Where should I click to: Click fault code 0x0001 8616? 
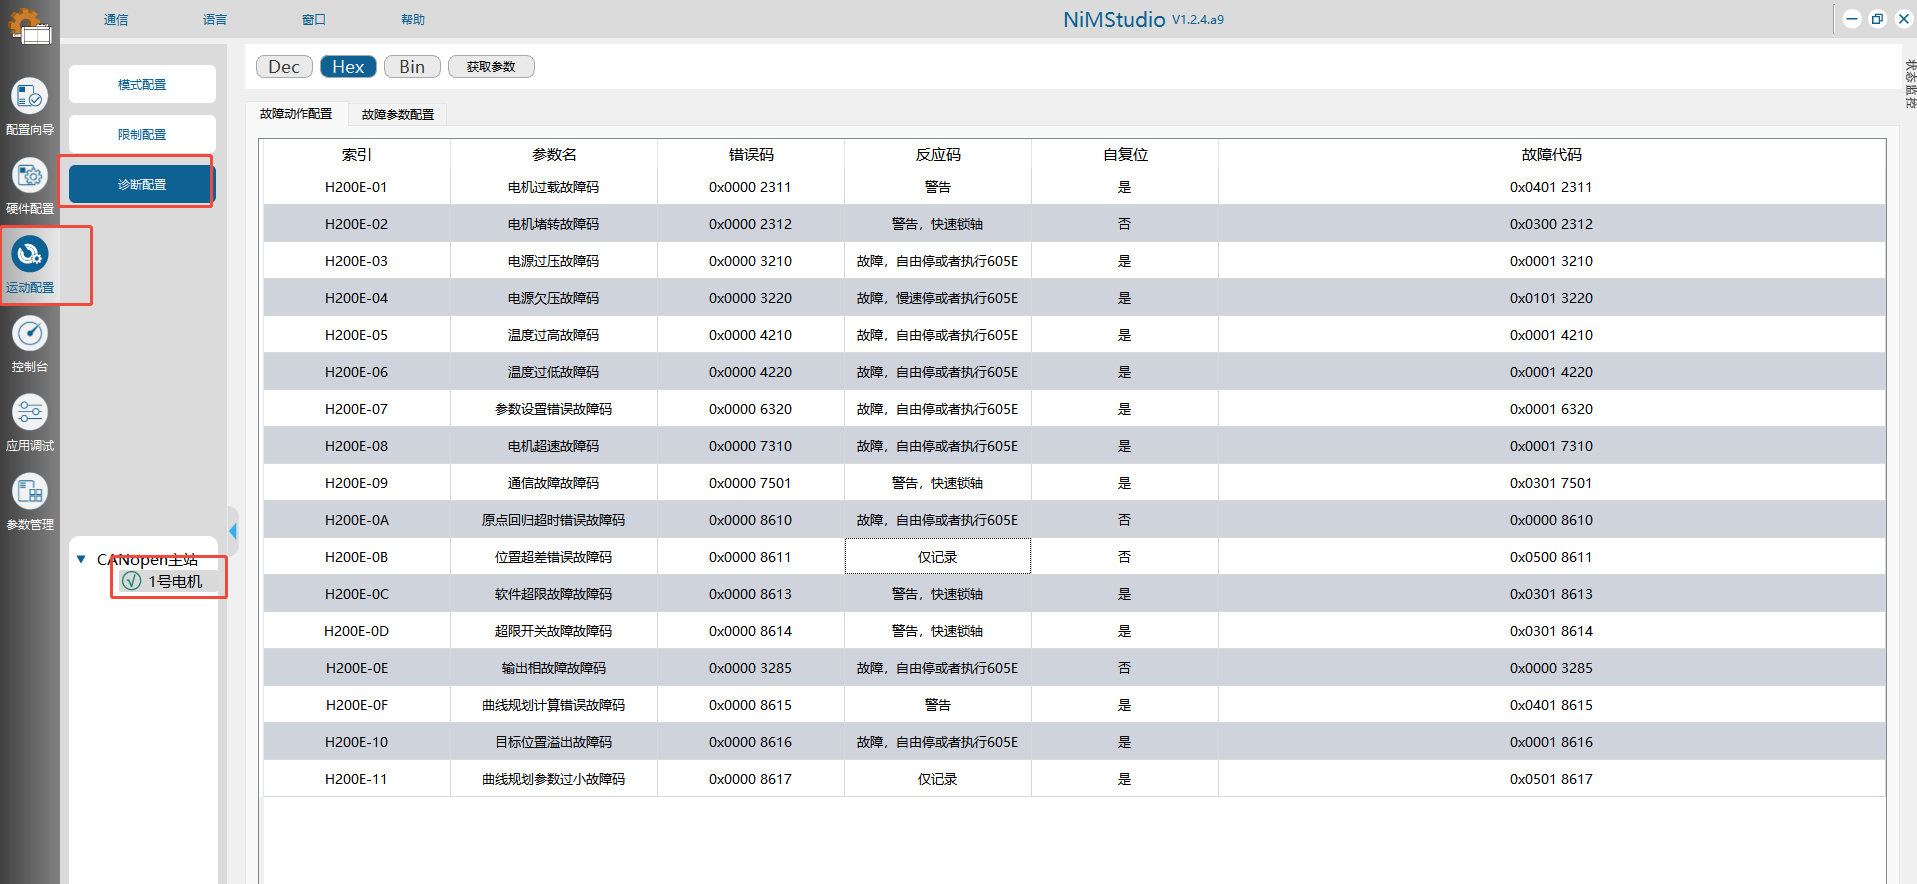coord(1552,741)
